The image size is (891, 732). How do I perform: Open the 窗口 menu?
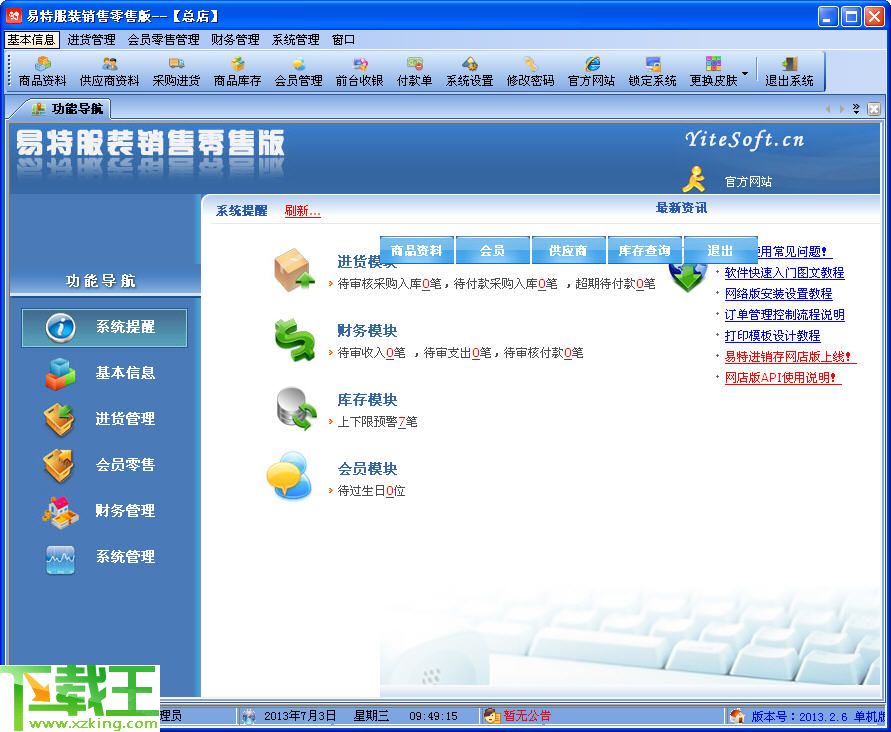tap(343, 40)
